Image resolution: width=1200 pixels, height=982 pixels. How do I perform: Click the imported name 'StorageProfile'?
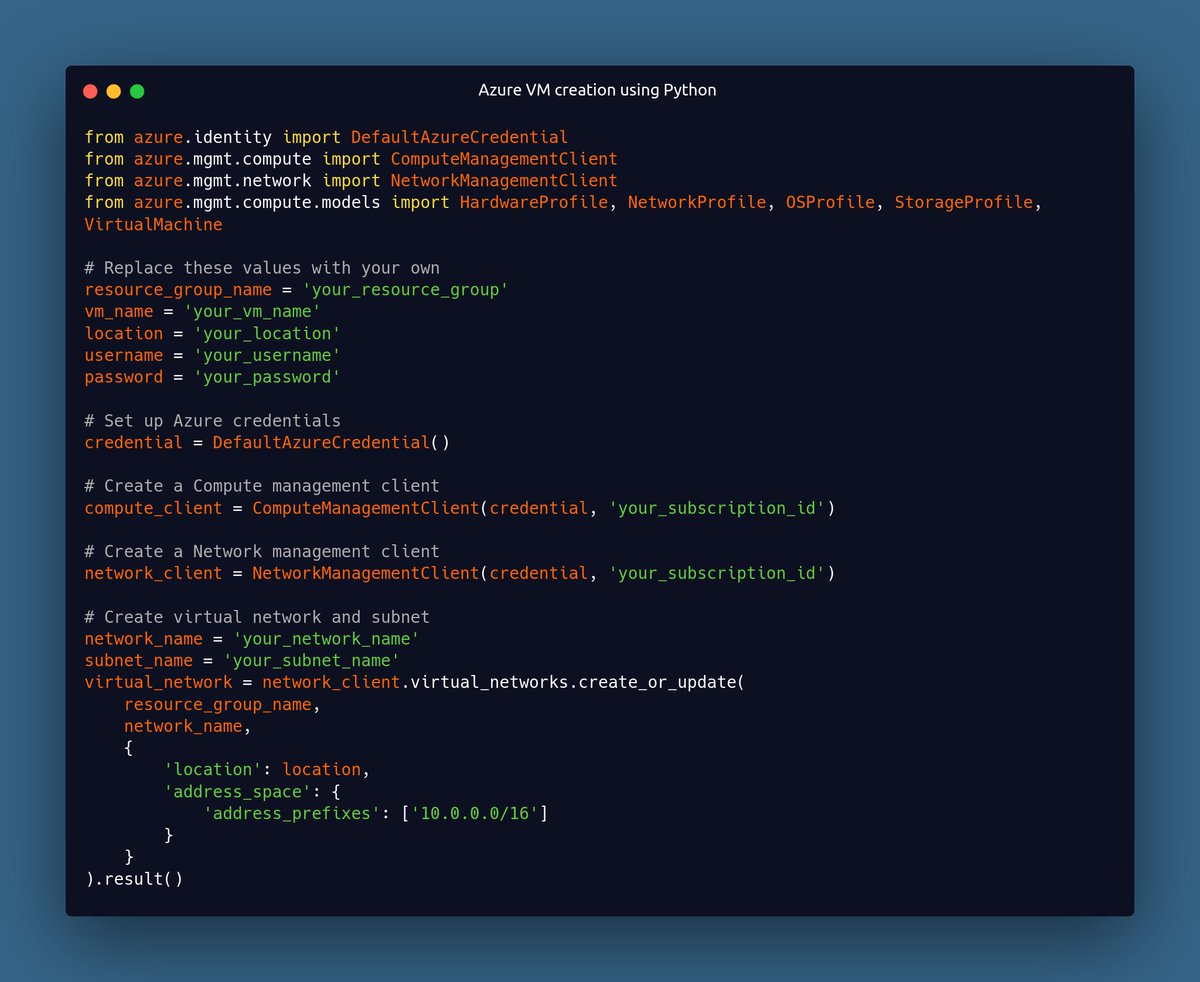tap(963, 203)
